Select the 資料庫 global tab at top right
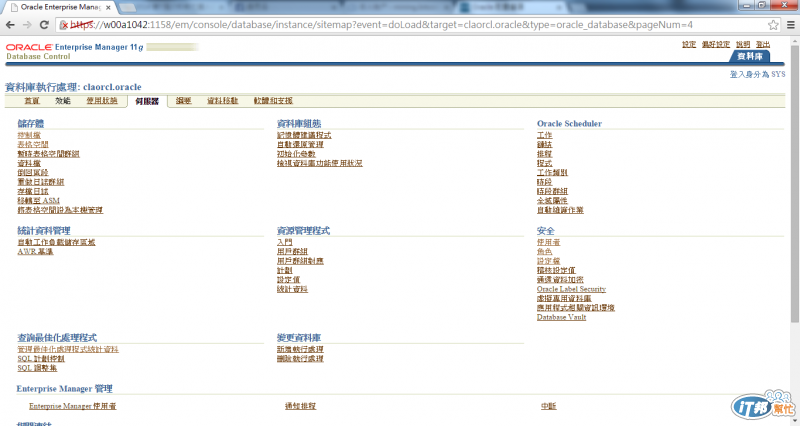The height and width of the screenshot is (426, 800). coord(749,56)
